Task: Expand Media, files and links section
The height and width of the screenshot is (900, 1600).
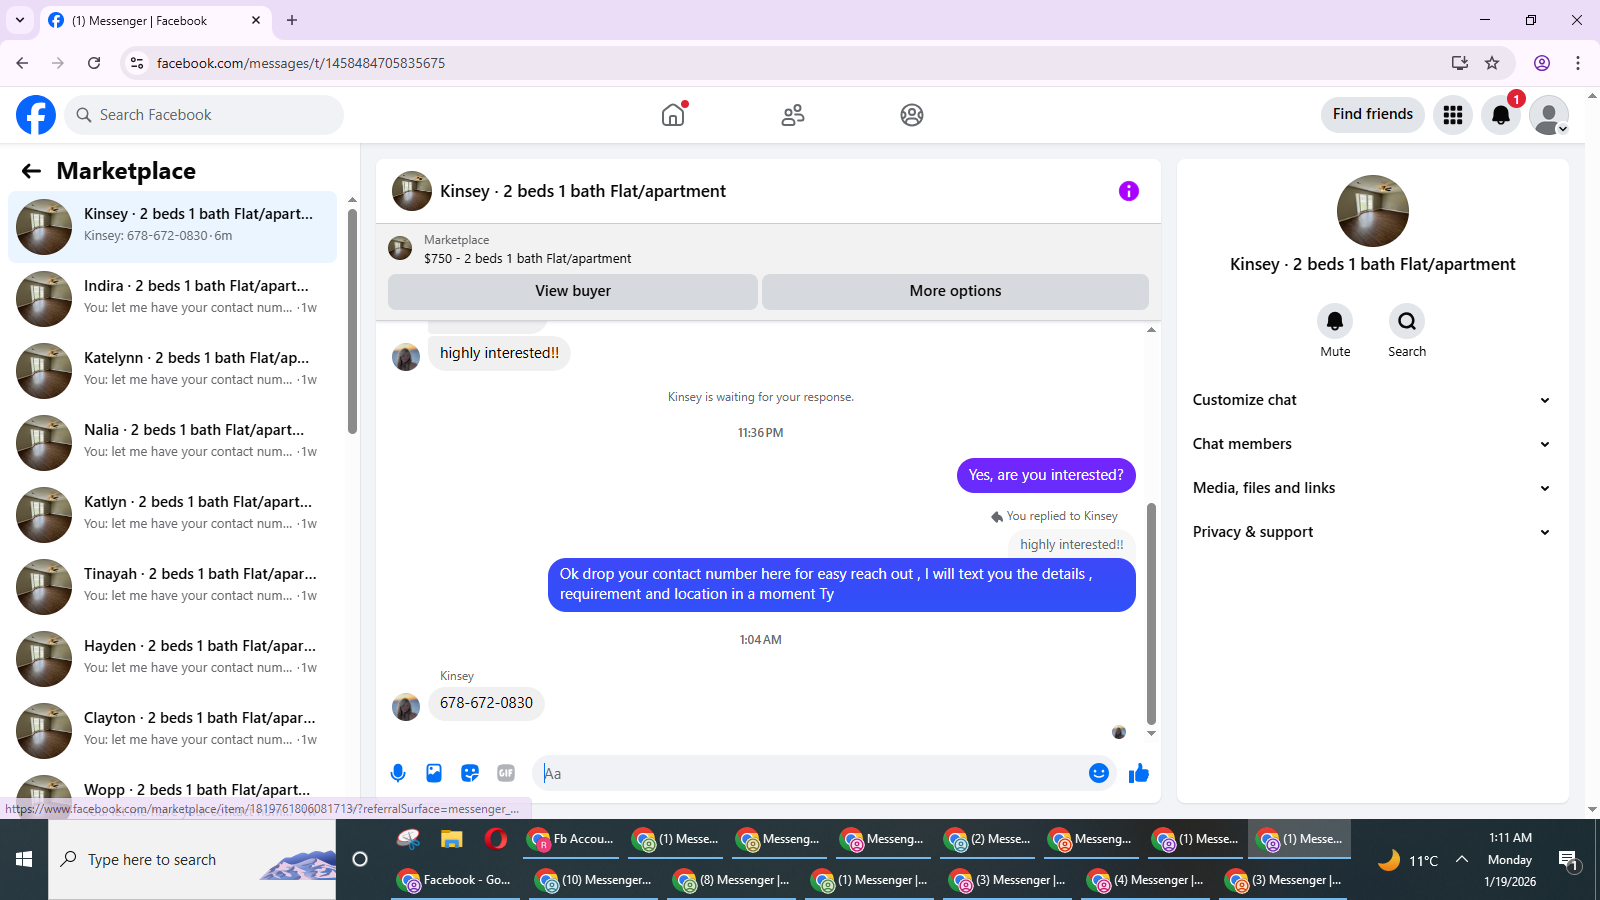Action: coord(1372,488)
